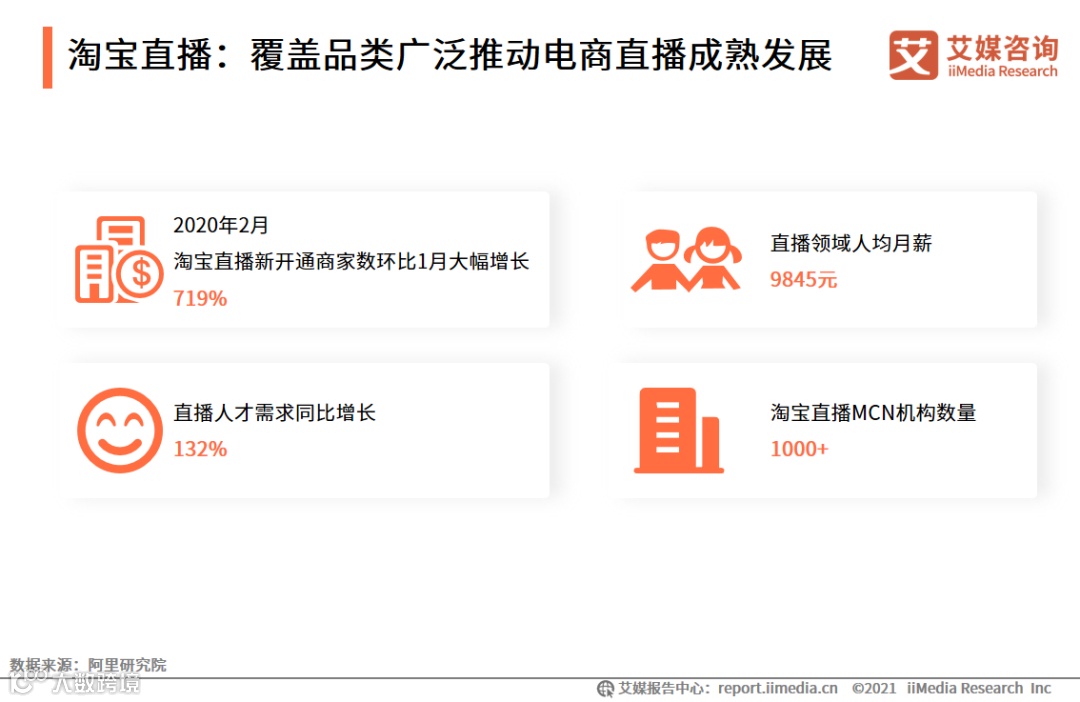Click the ©2021 iiMedia Research Inc copyright

(951, 688)
